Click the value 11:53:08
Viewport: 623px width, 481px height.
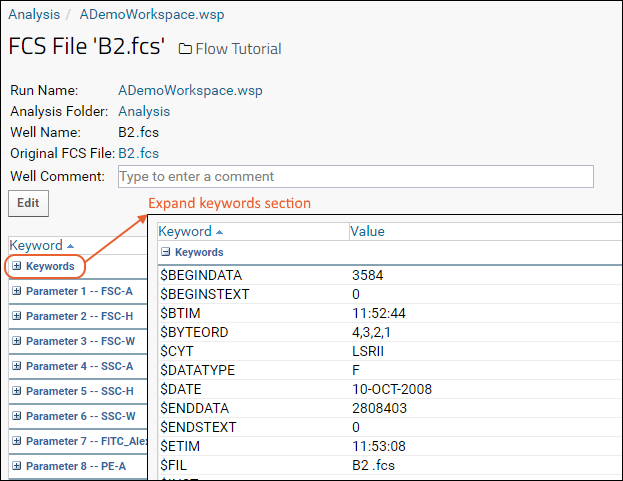click(379, 446)
